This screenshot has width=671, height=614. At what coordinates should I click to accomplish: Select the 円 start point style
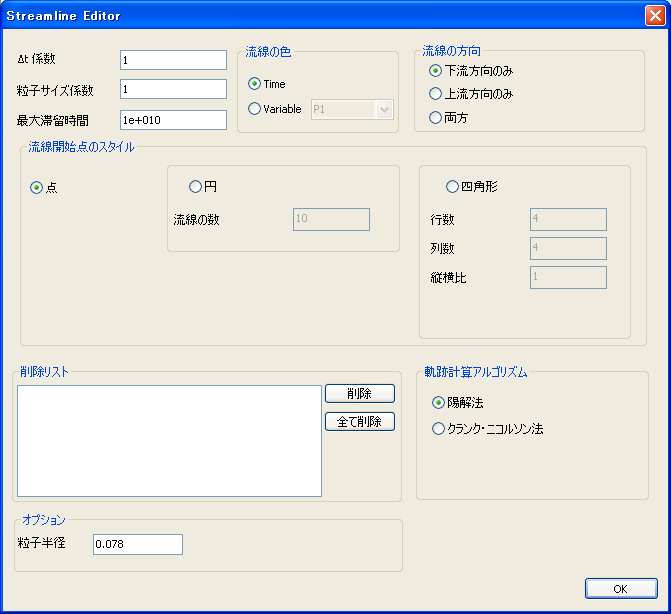(195, 186)
